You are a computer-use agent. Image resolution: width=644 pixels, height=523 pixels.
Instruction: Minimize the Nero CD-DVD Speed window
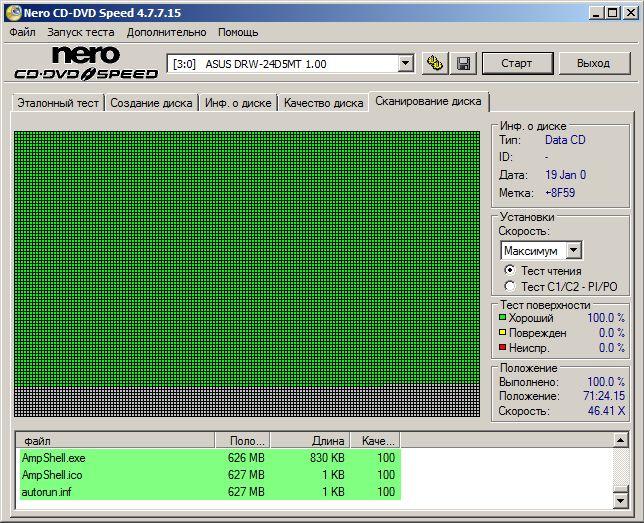click(596, 13)
